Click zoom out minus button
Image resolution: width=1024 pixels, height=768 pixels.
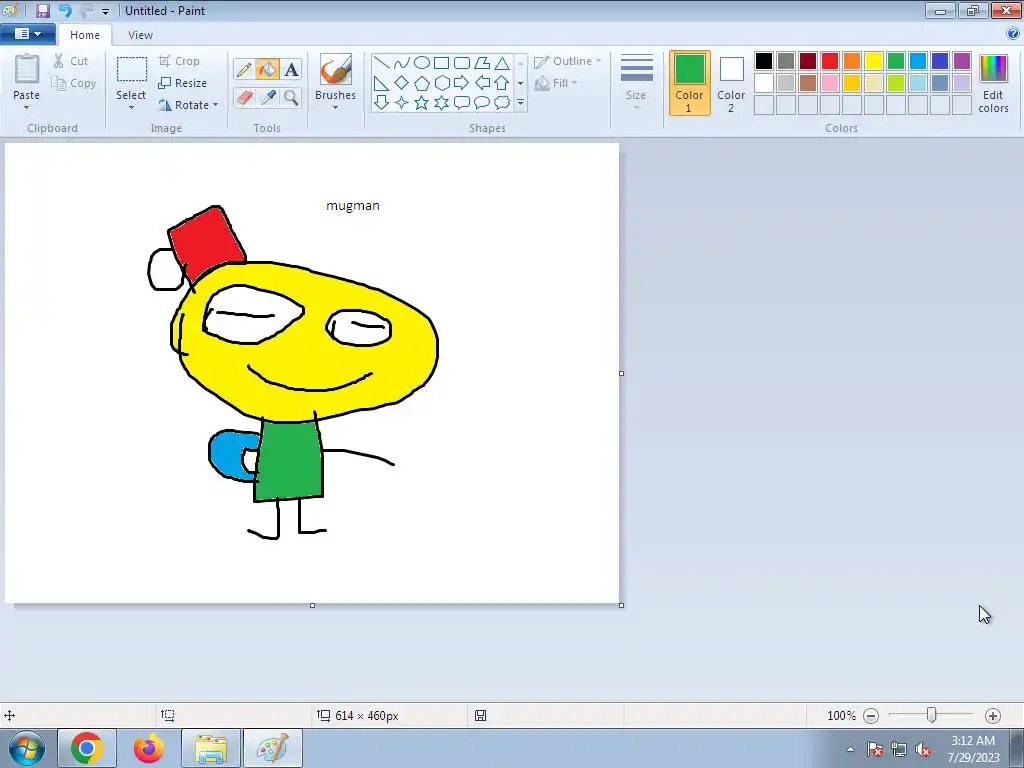click(x=871, y=716)
